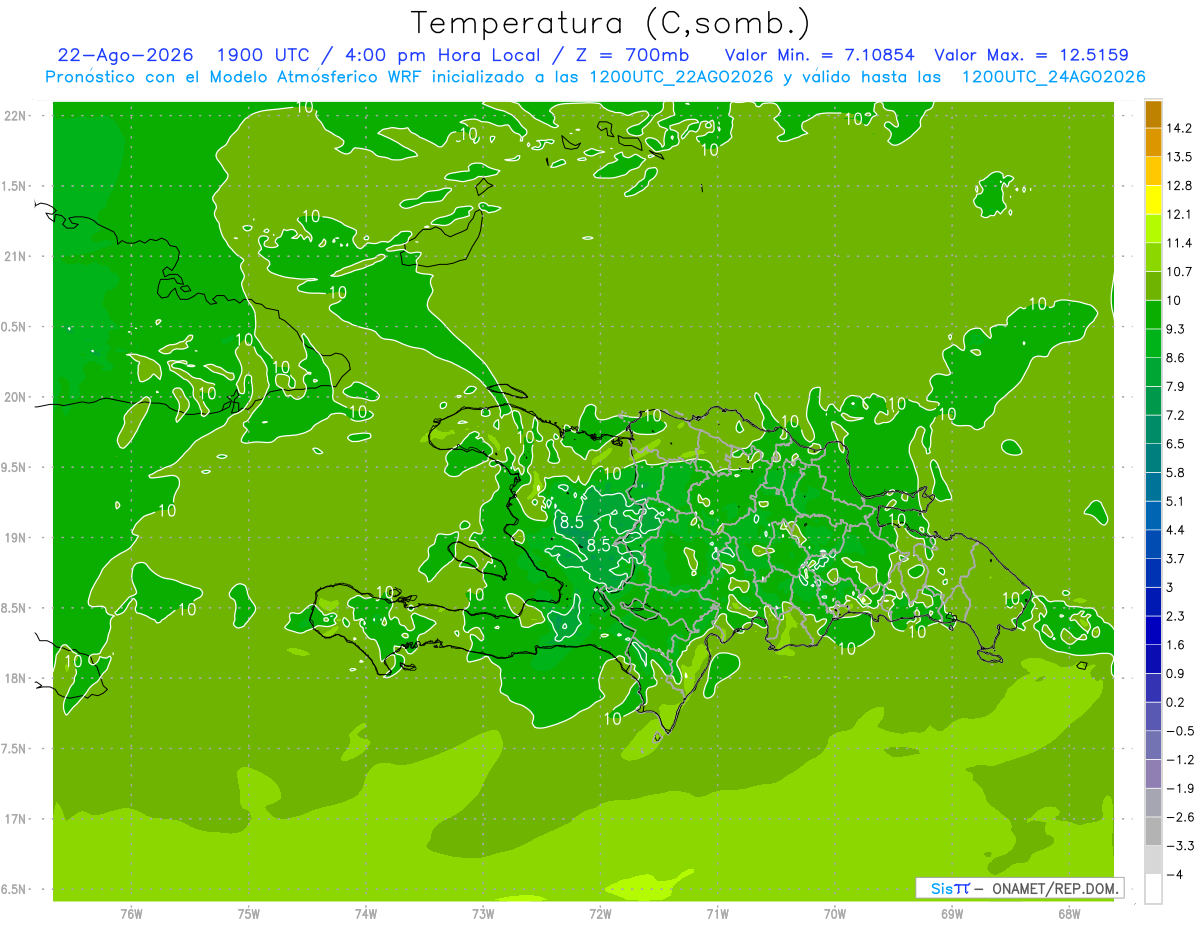The width and height of the screenshot is (1200, 927).
Task: Click the "-3.3" color scale label
Action: click(x=1180, y=846)
